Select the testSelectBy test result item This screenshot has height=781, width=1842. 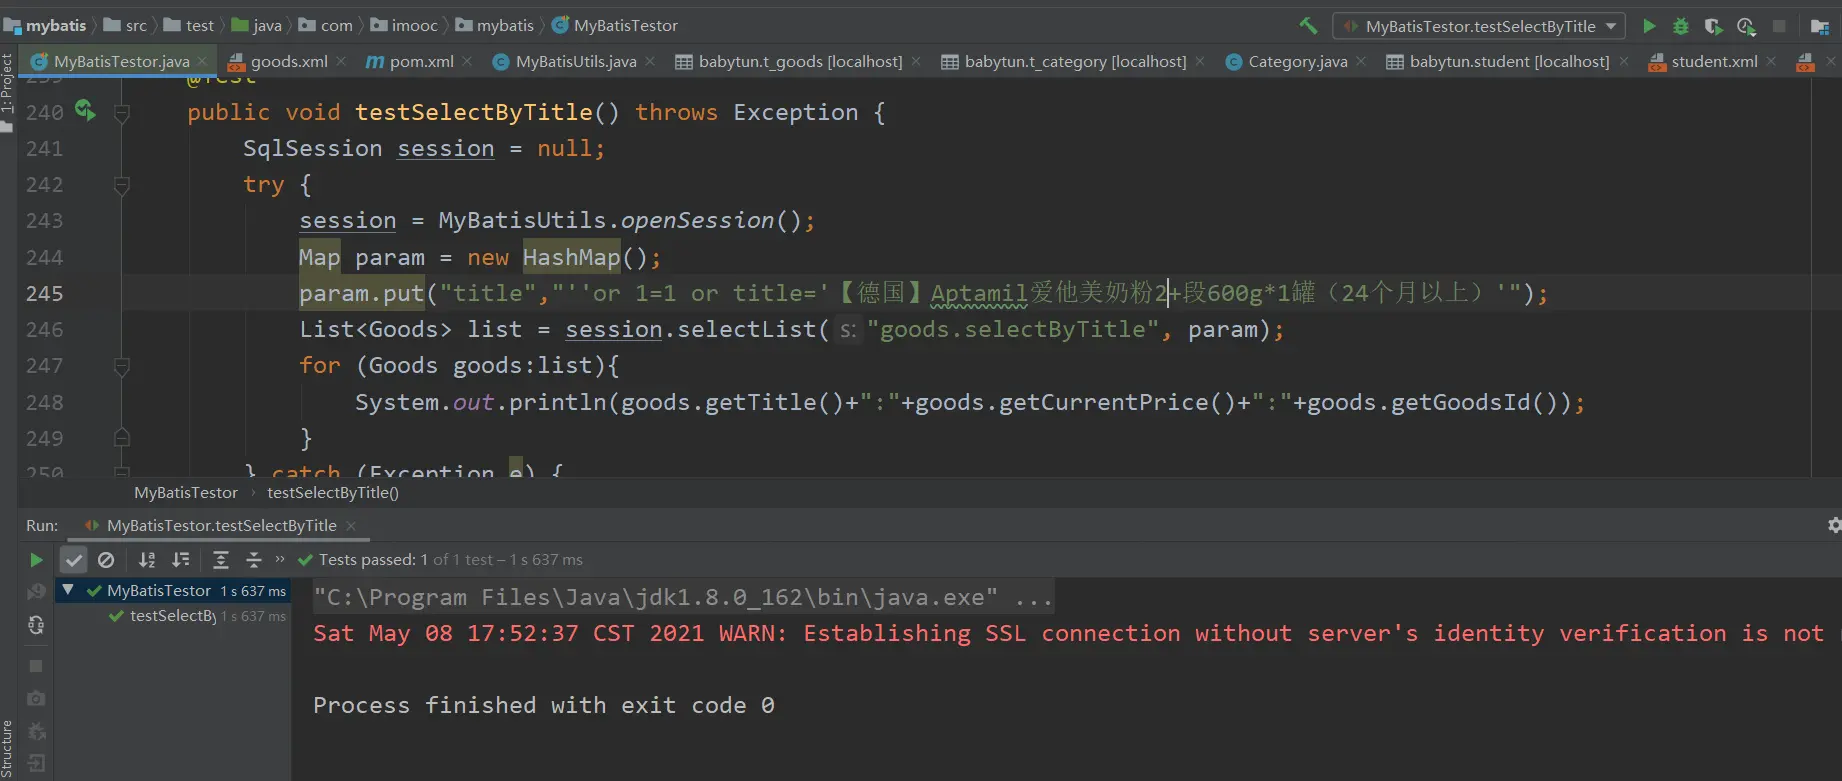(x=172, y=616)
